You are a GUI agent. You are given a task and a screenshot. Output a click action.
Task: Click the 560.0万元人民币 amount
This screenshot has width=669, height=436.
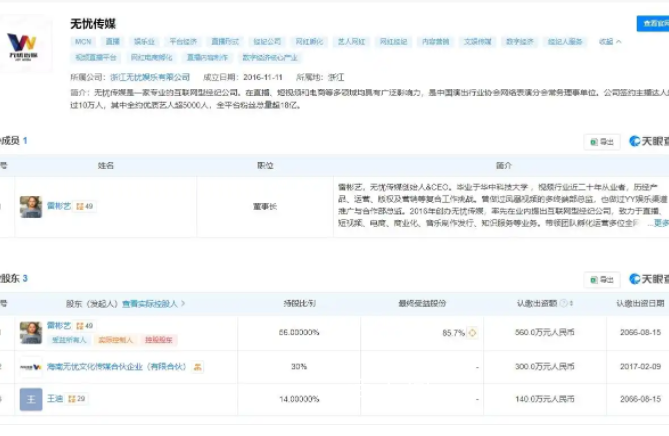(x=544, y=332)
